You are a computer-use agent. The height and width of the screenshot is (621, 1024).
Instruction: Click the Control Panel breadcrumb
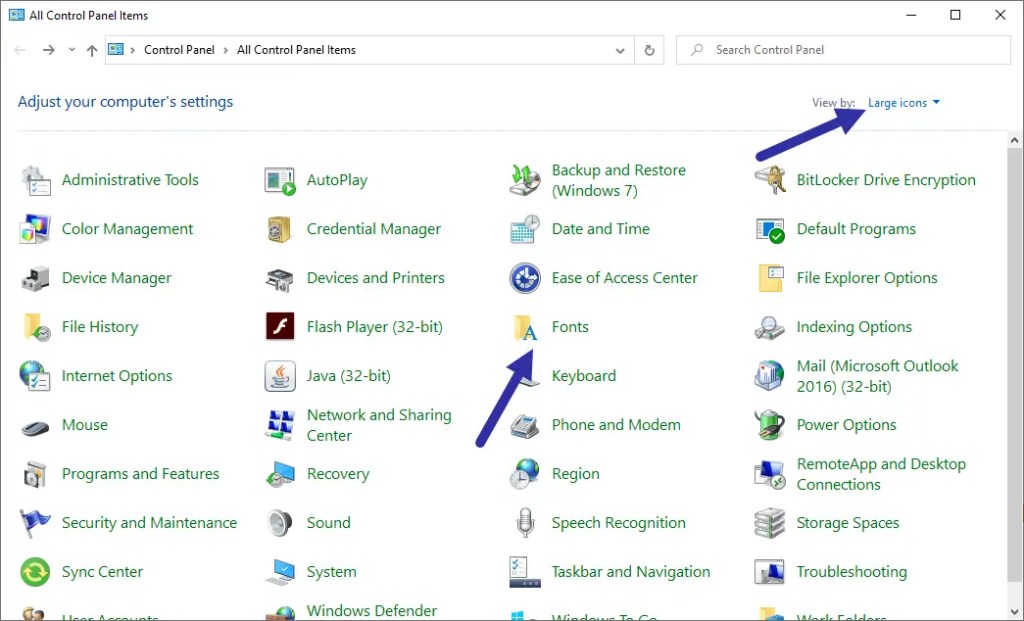coord(179,50)
